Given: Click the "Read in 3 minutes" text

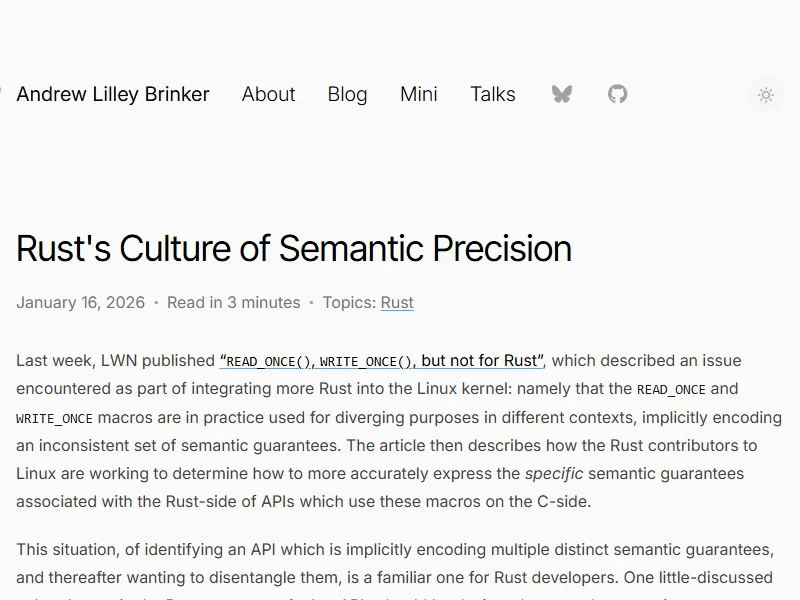Looking at the screenshot, I should [233, 302].
